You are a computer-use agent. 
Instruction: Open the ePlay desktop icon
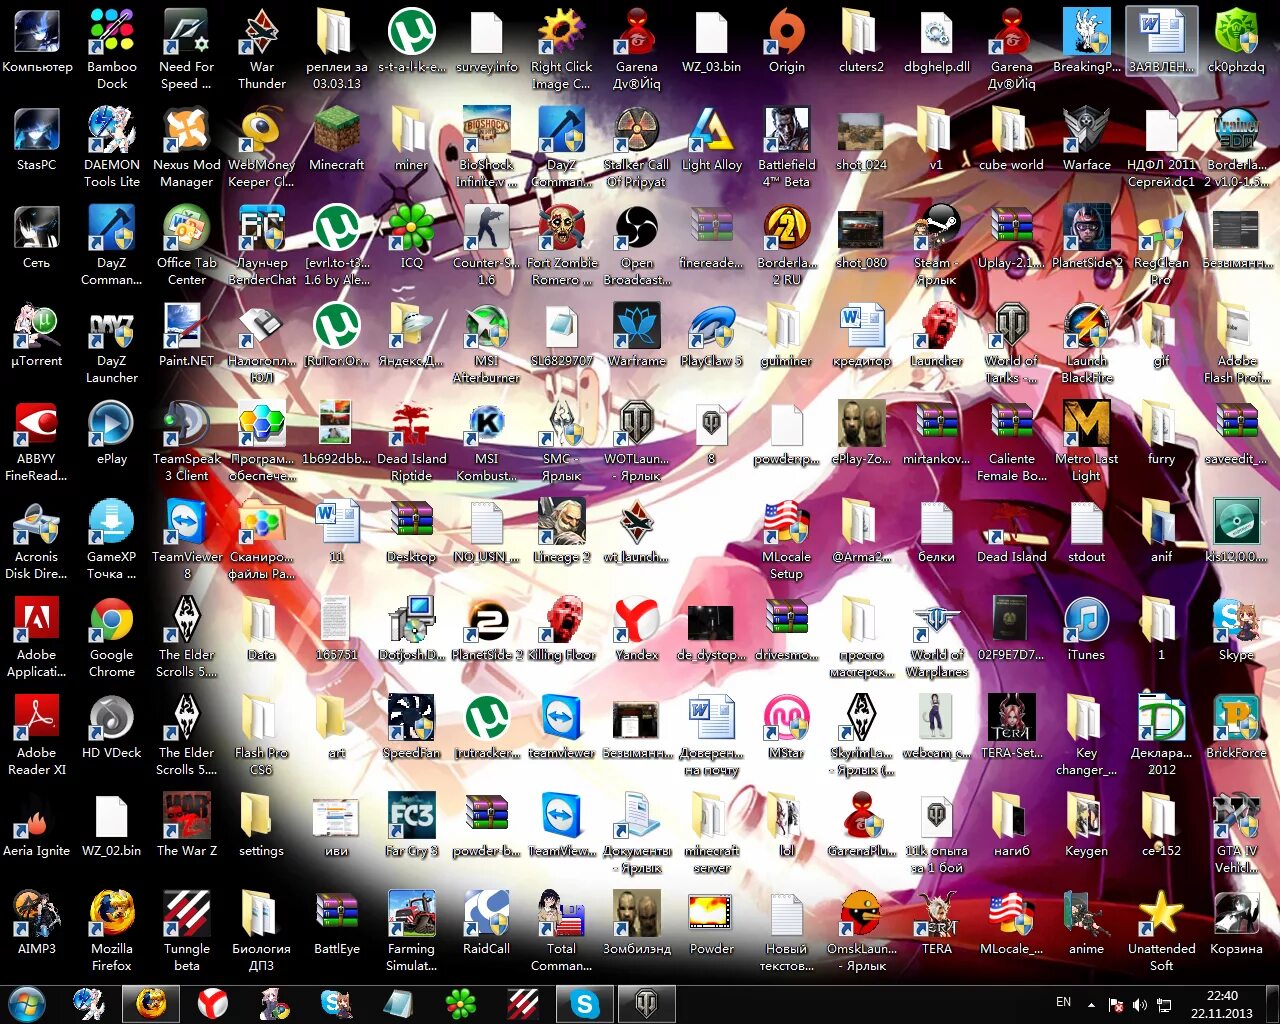[x=112, y=433]
